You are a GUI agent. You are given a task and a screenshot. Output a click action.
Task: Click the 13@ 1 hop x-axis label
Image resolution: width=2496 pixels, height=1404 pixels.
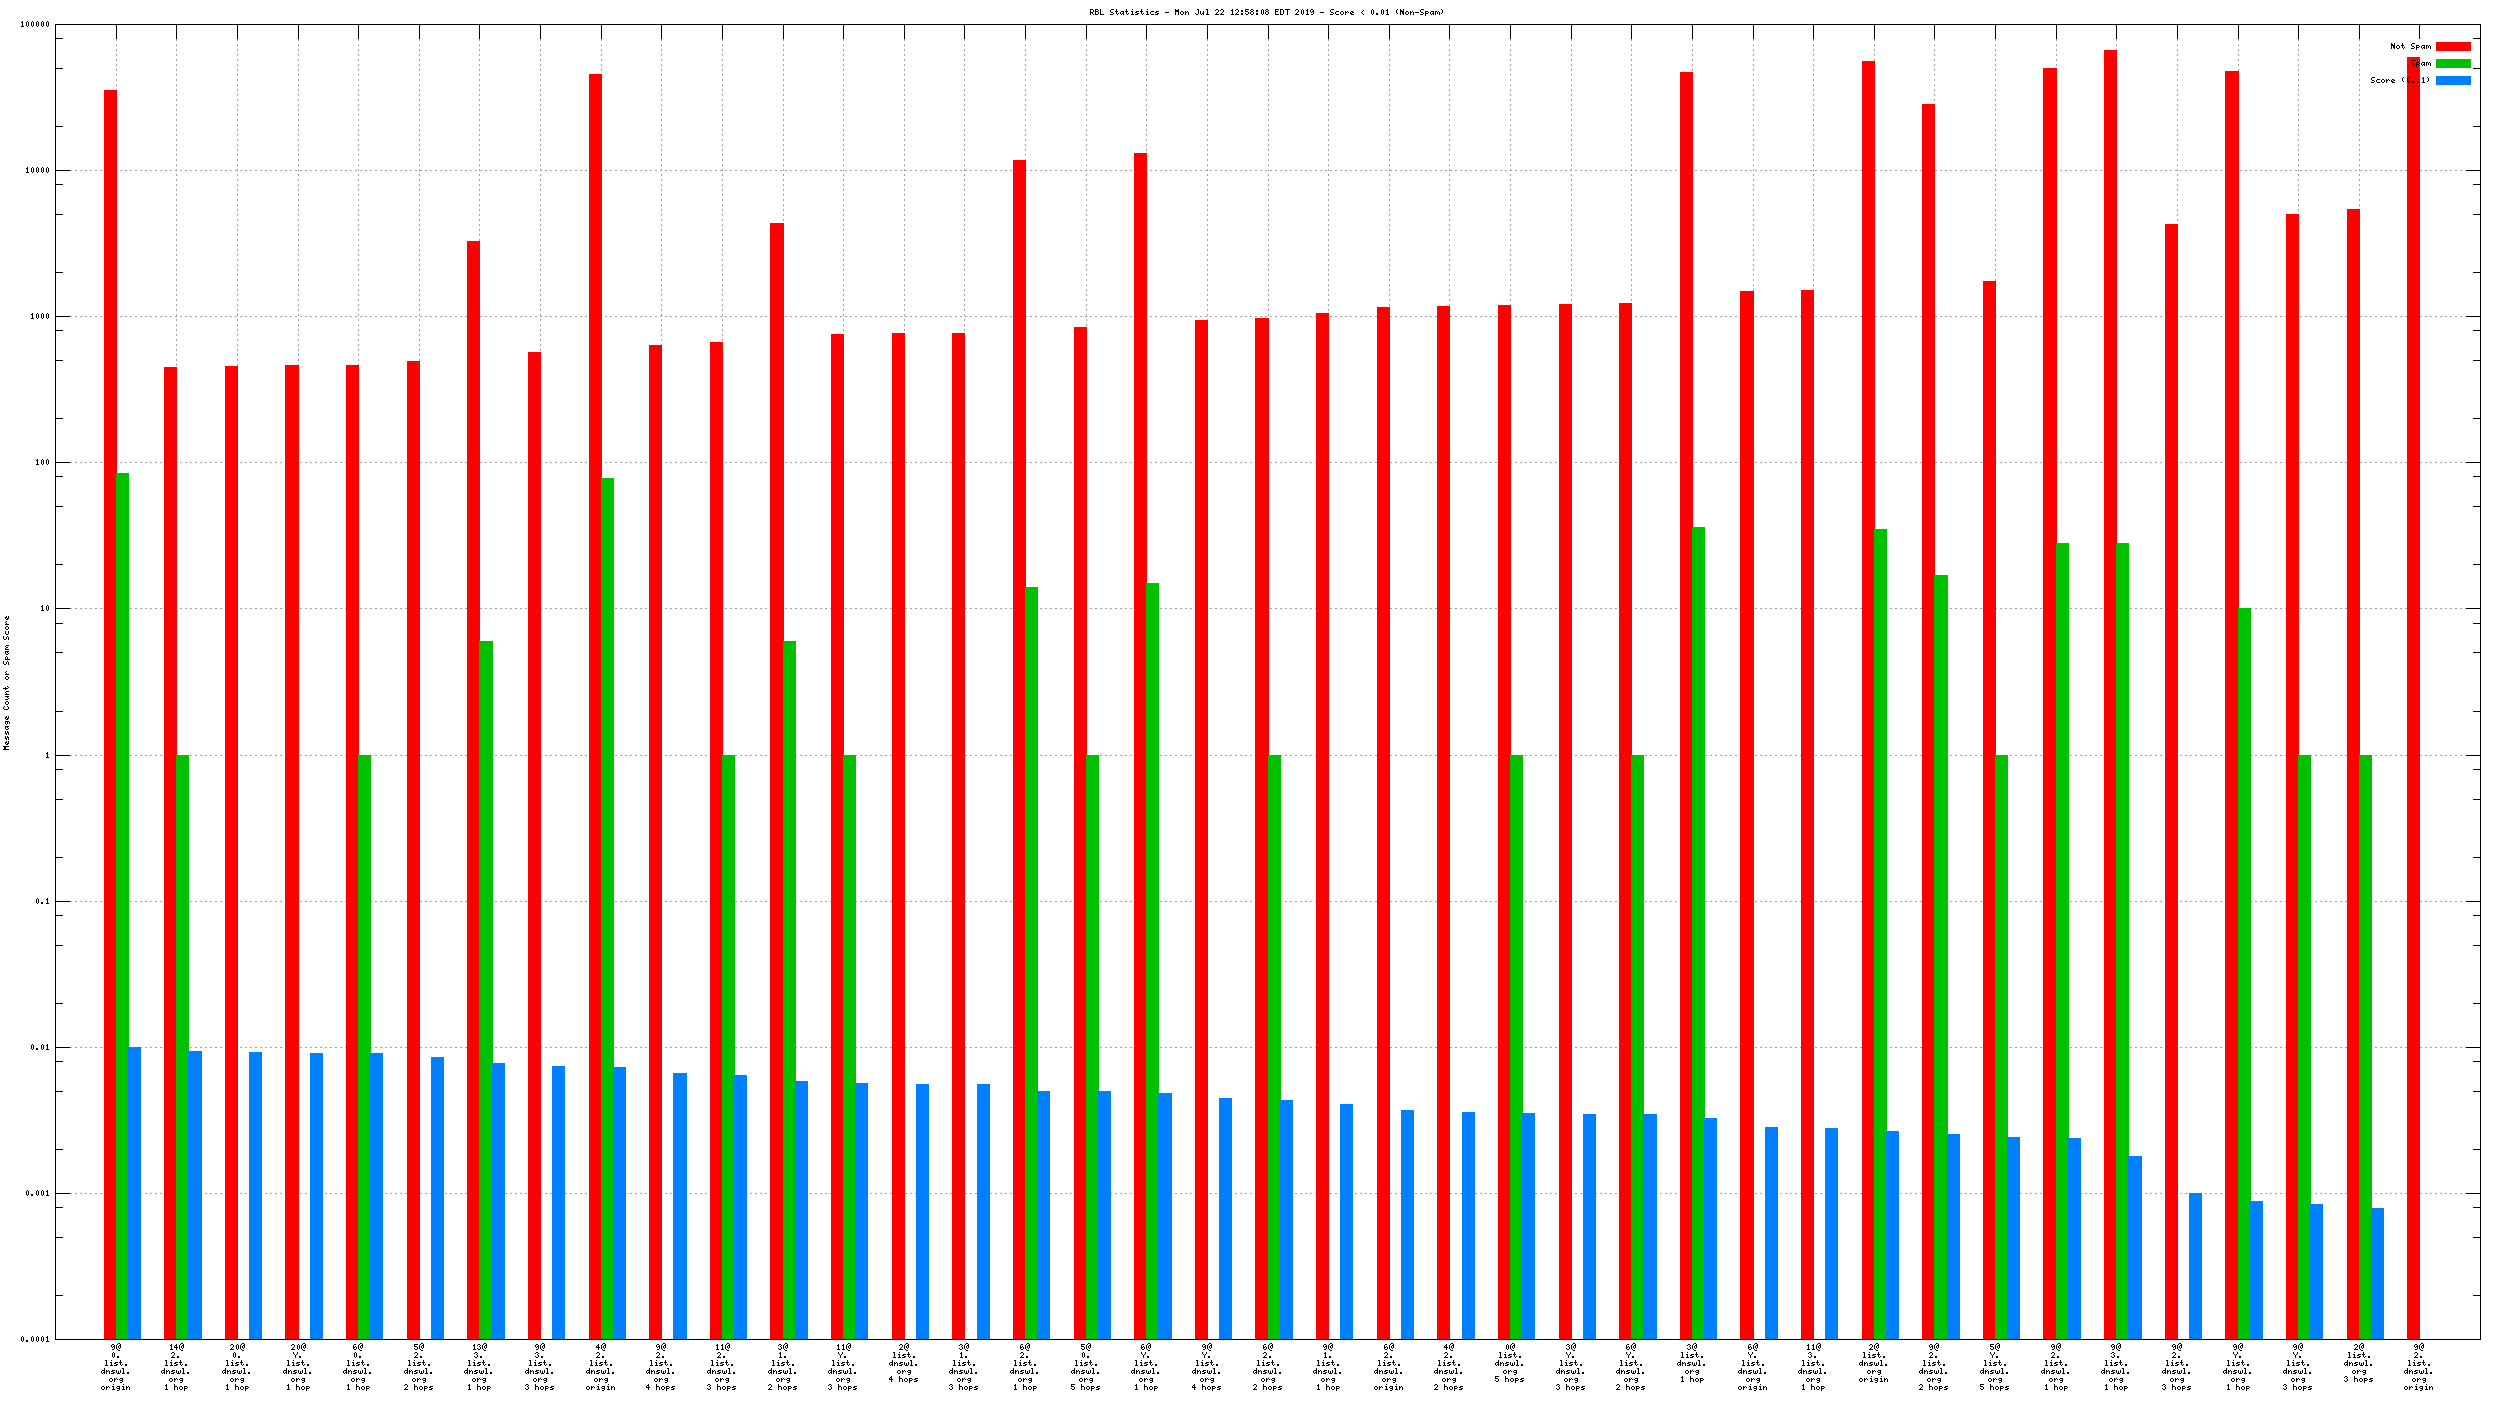[479, 1367]
